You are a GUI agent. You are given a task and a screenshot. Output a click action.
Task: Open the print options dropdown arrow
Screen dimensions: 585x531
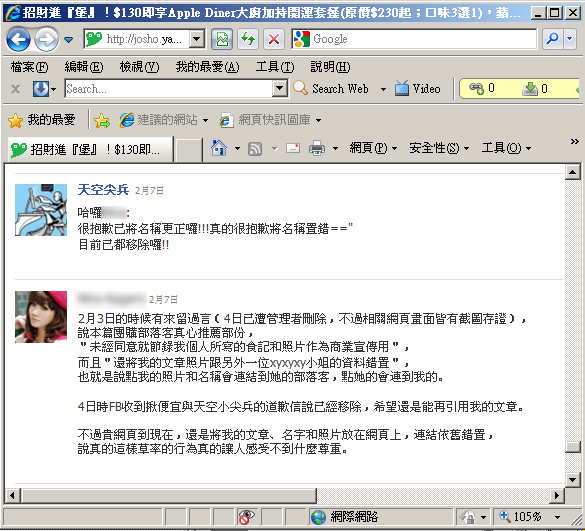[335, 149]
